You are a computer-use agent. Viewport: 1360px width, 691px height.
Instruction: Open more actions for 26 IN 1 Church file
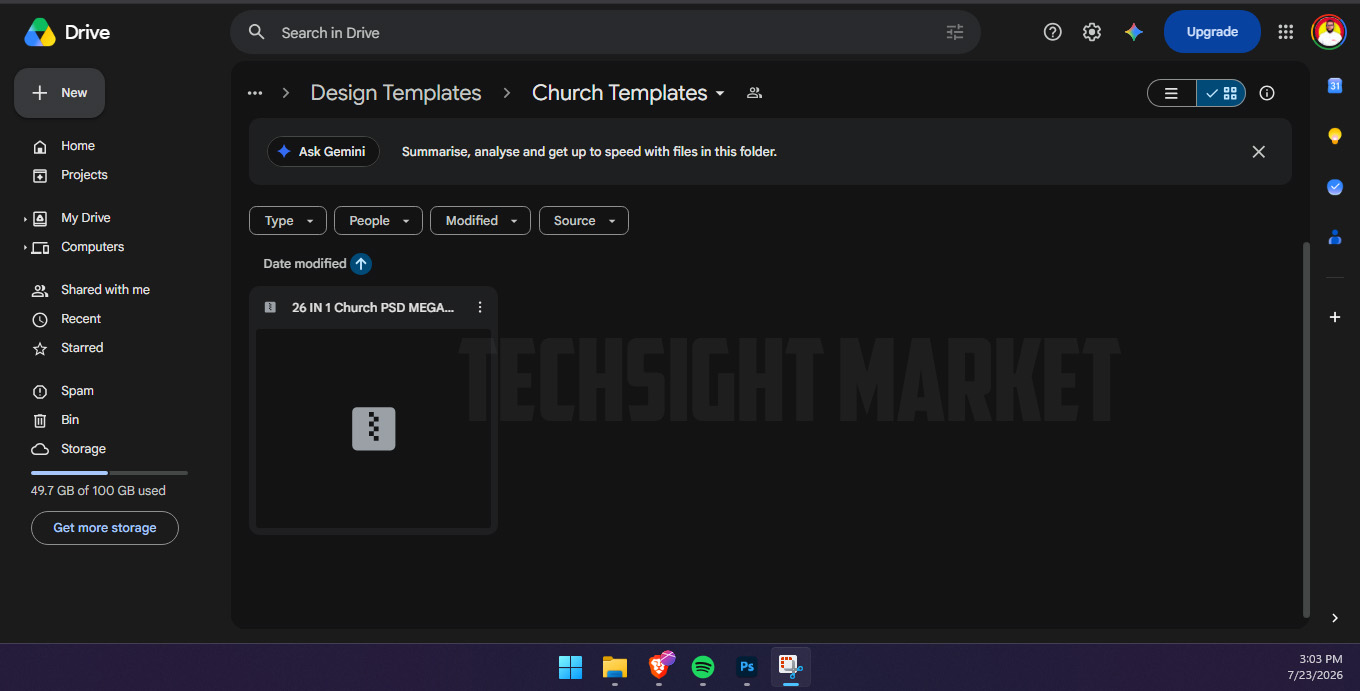(x=480, y=308)
